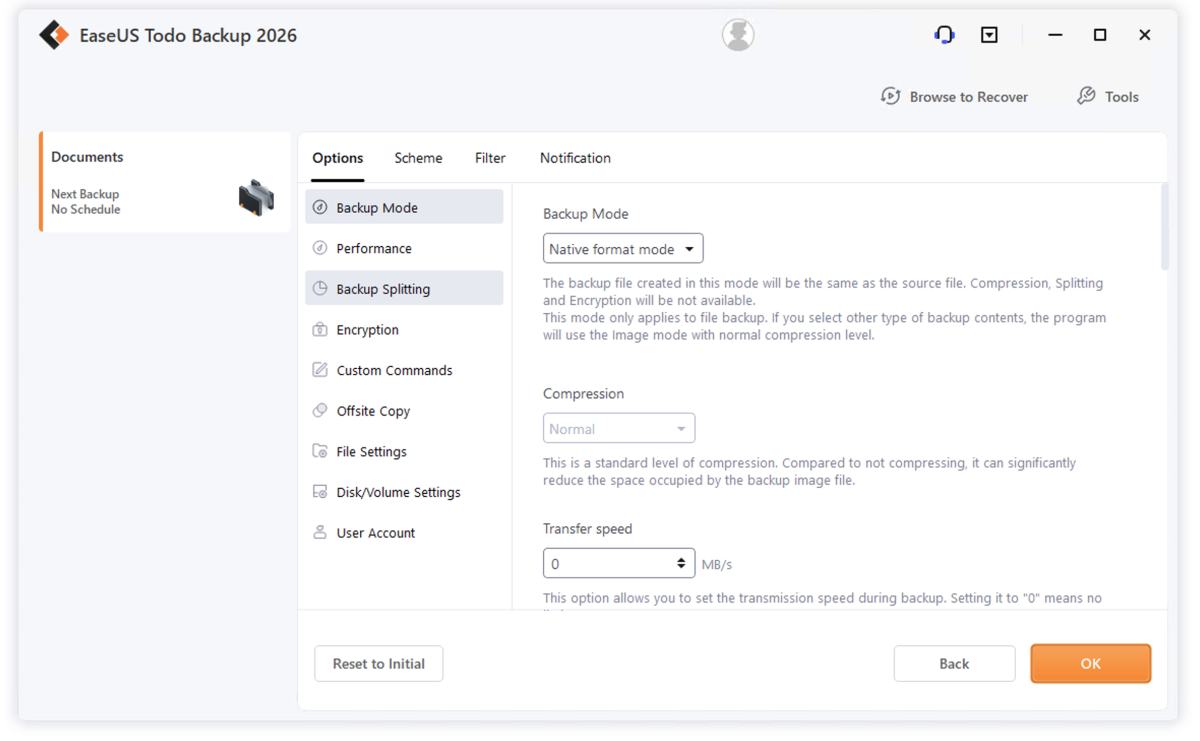Click the 'No Schedule' text
Viewport: 1200px width, 741px height.
click(86, 210)
